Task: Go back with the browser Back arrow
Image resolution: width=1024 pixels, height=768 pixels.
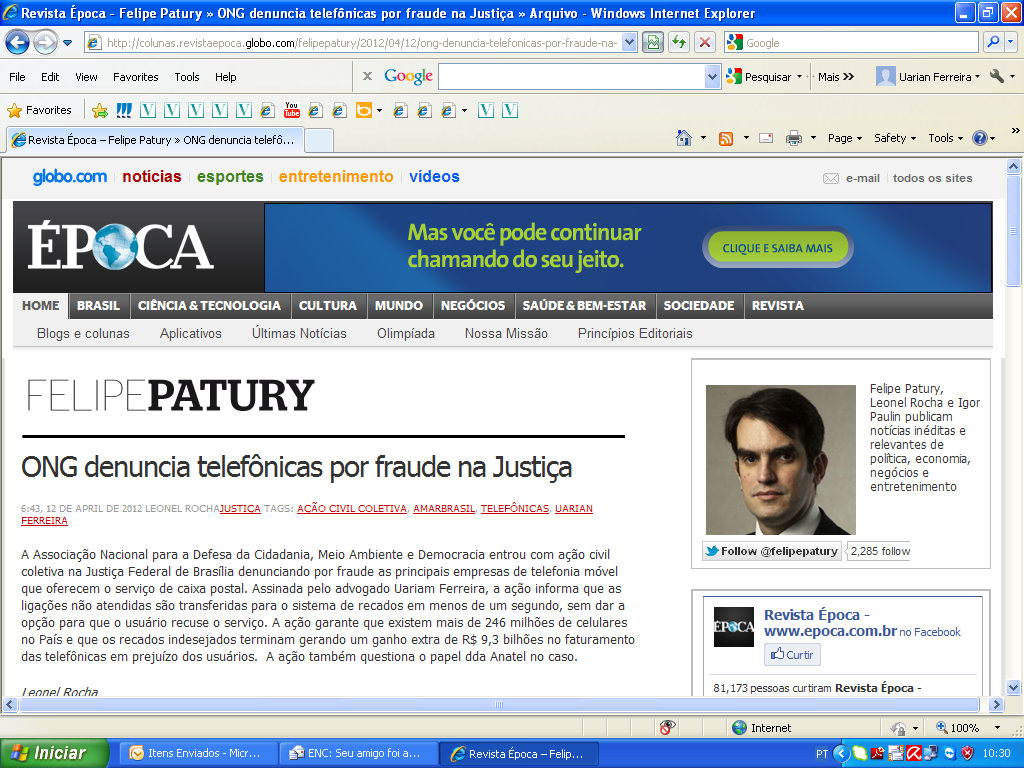Action: click(x=18, y=43)
